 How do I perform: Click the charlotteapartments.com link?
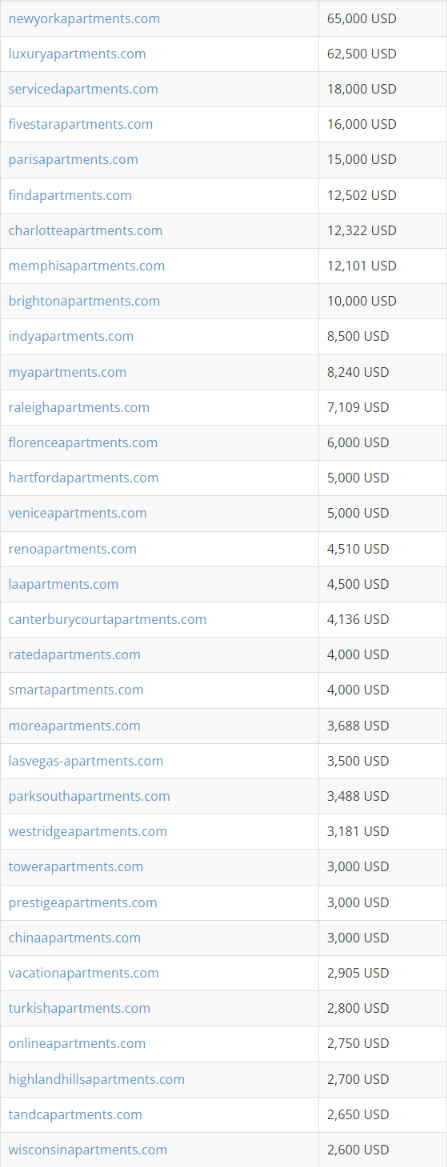(x=86, y=231)
